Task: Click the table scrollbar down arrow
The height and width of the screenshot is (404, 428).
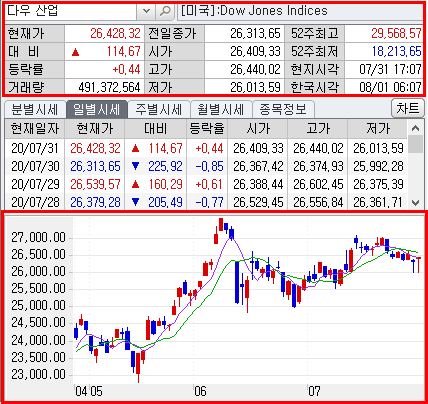Action: click(x=415, y=202)
